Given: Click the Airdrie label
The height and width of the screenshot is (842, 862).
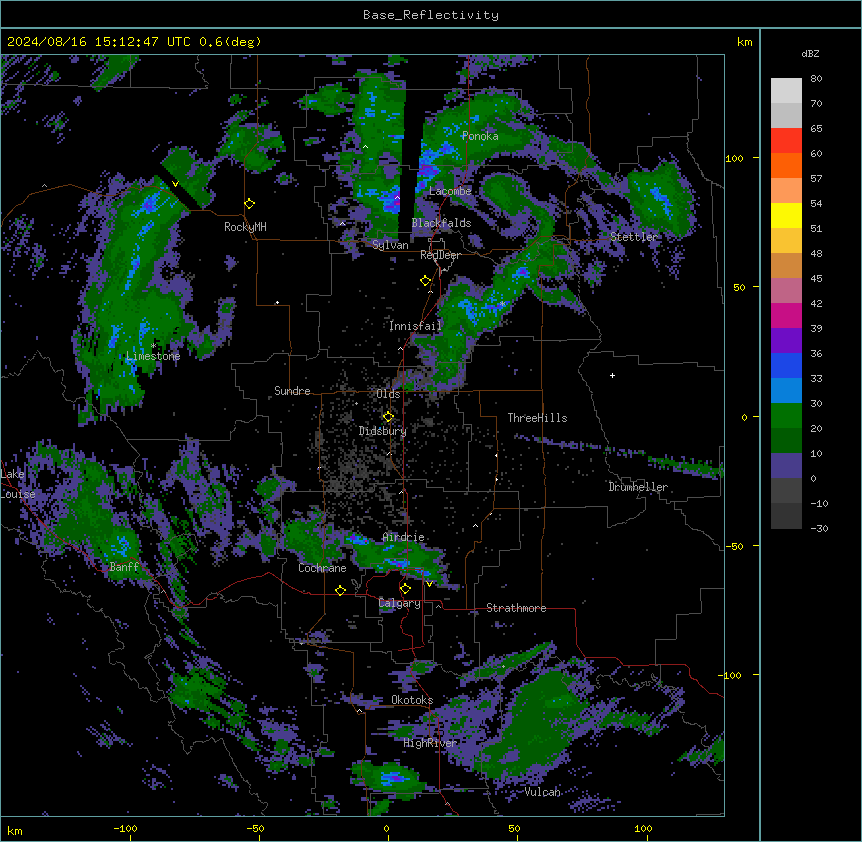Looking at the screenshot, I should pyautogui.click(x=404, y=537).
